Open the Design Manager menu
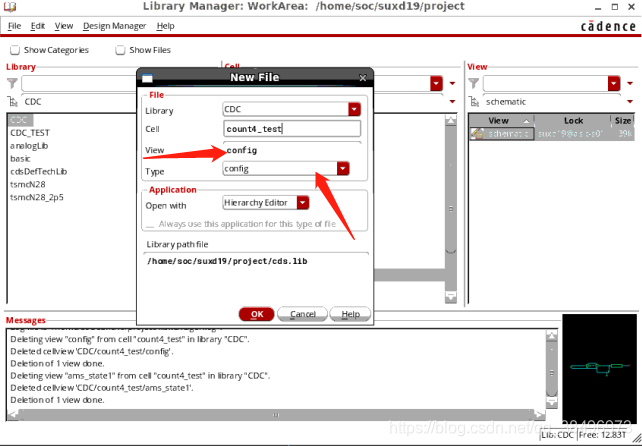This screenshot has height=446, width=642. pyautogui.click(x=113, y=25)
